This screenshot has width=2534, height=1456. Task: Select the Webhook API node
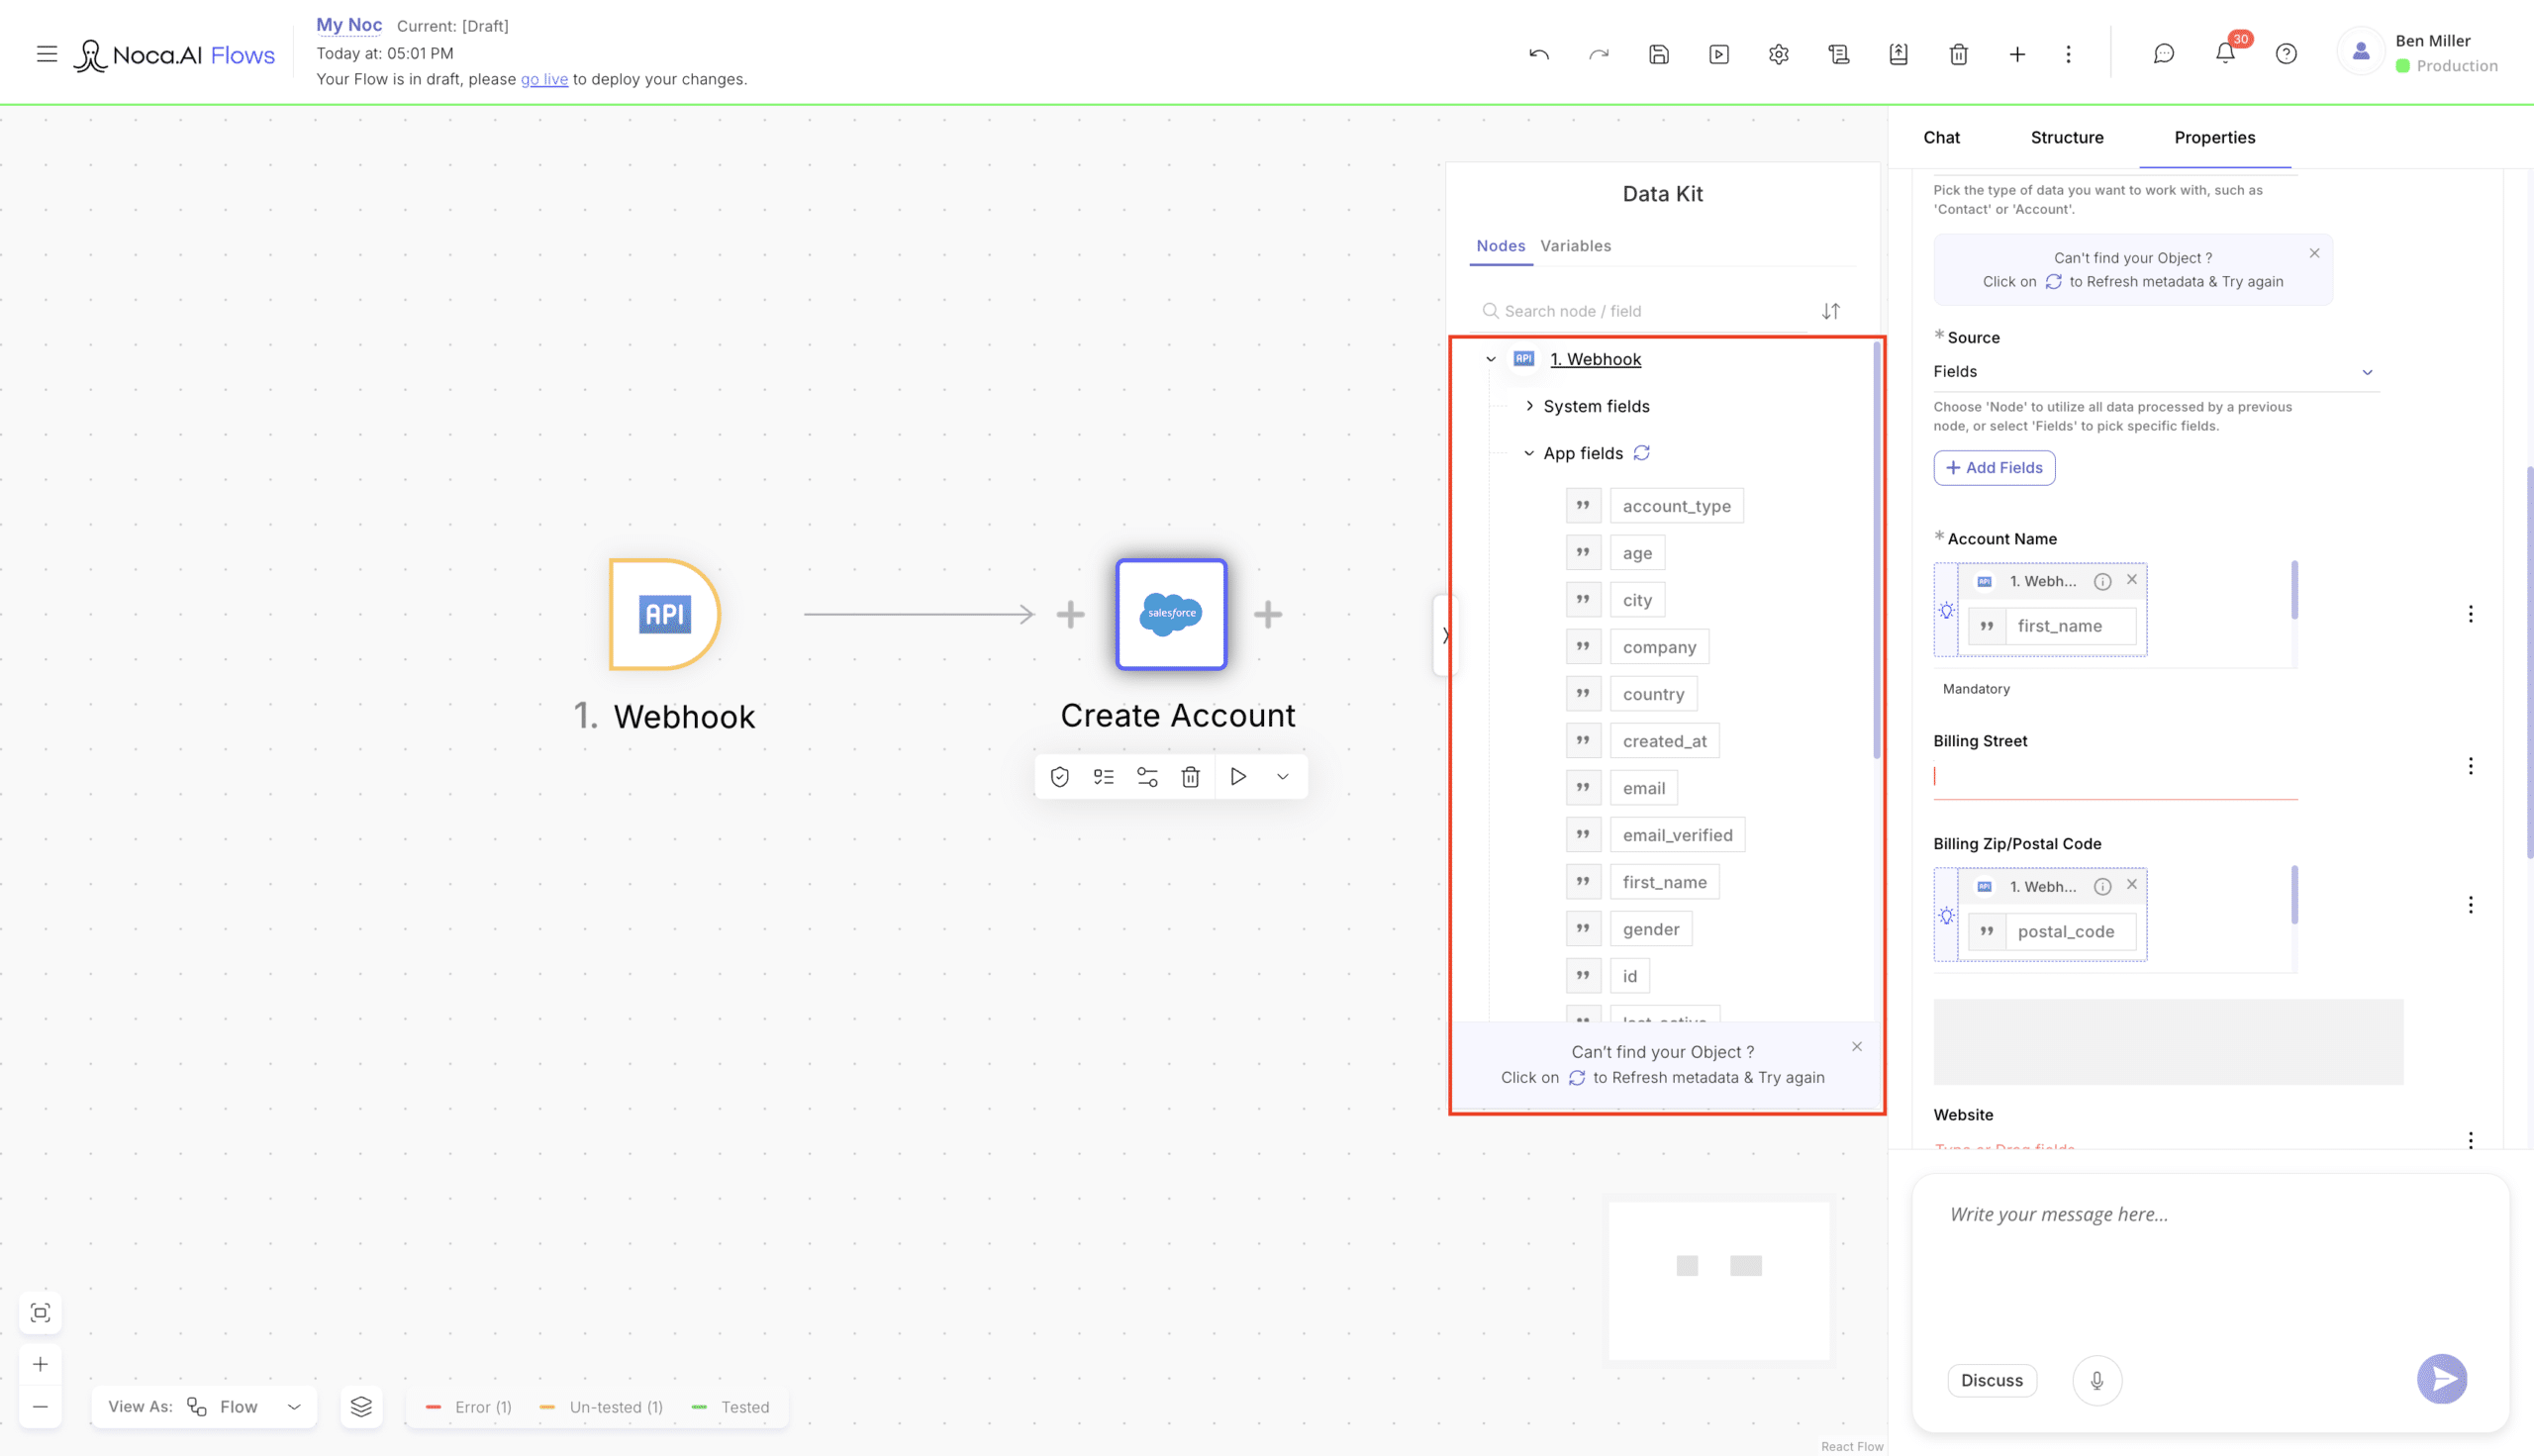tap(665, 614)
